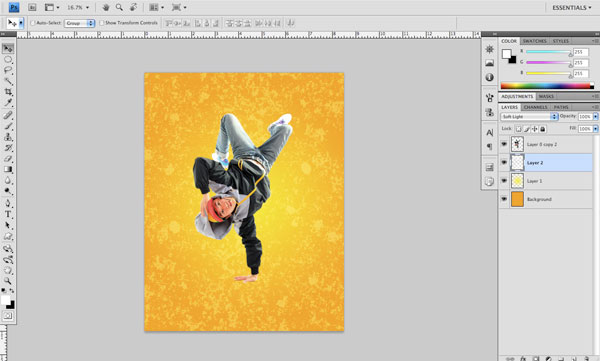Click the R channel slider
Screen dimensions: 600x361
(549, 52)
